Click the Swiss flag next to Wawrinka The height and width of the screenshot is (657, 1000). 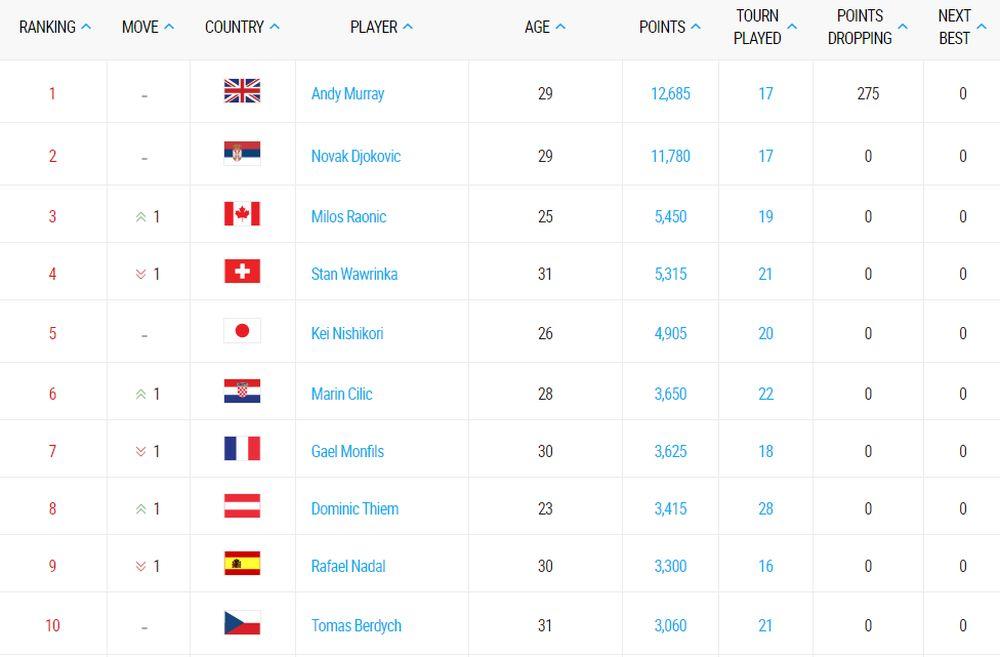tap(242, 272)
